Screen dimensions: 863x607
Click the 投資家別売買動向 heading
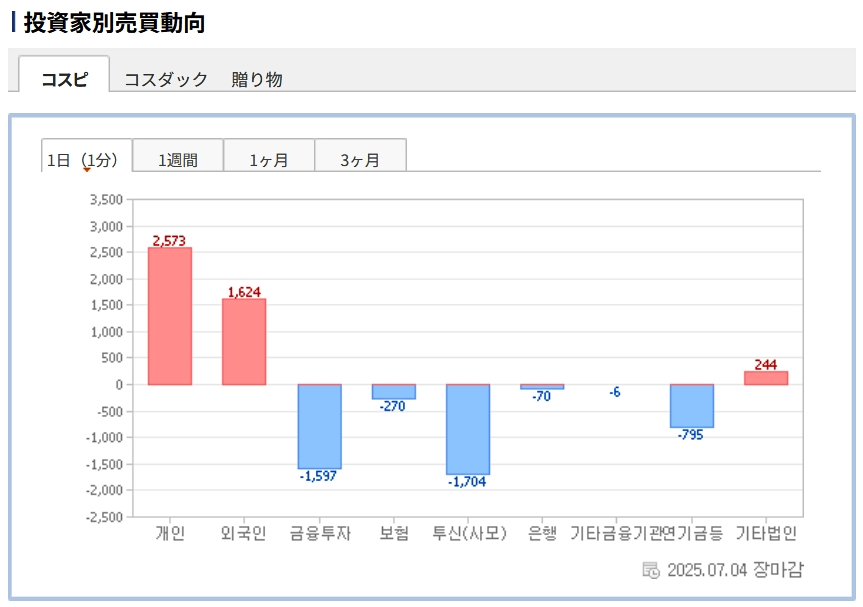114,22
